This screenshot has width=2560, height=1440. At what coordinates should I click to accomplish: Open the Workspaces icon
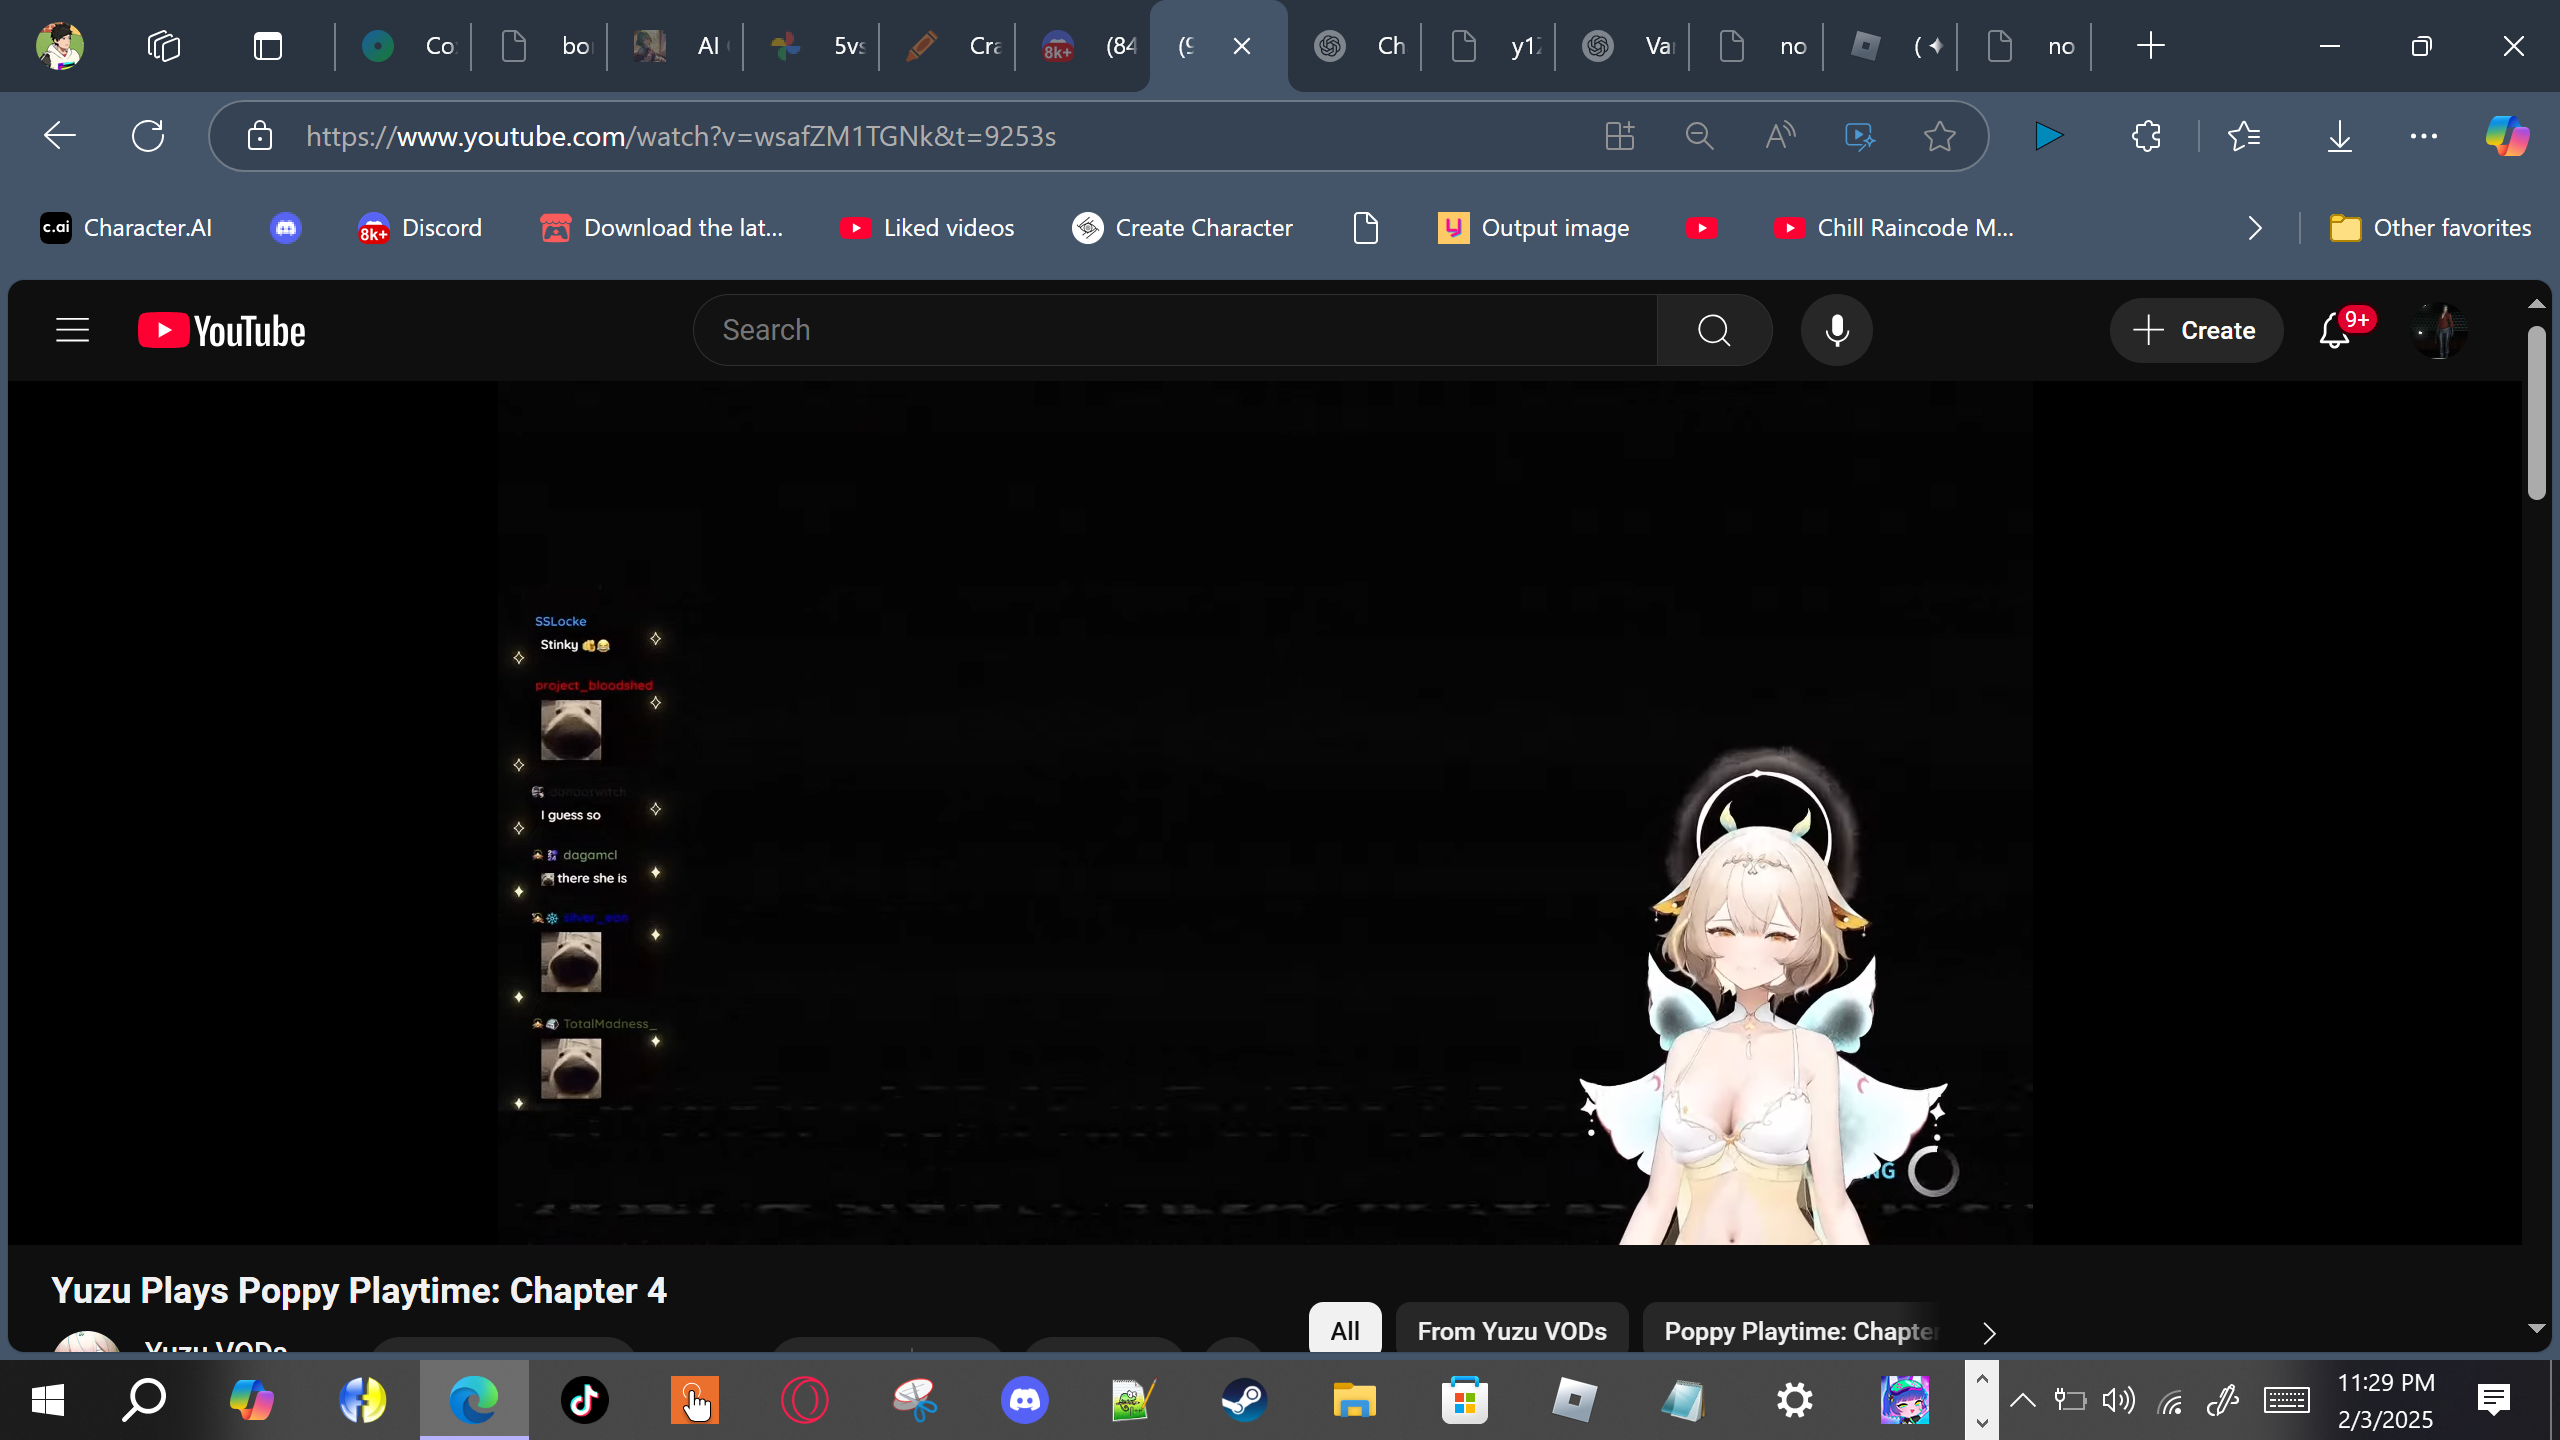pos(164,46)
